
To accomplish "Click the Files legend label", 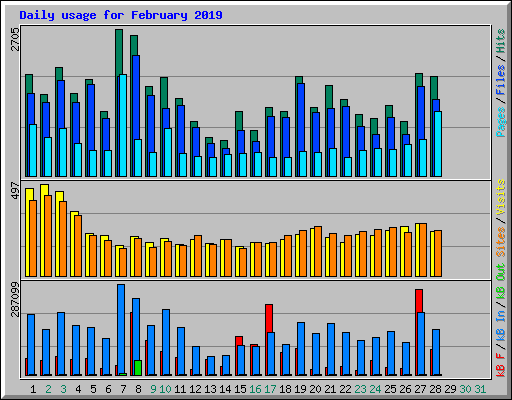I will [x=501, y=80].
